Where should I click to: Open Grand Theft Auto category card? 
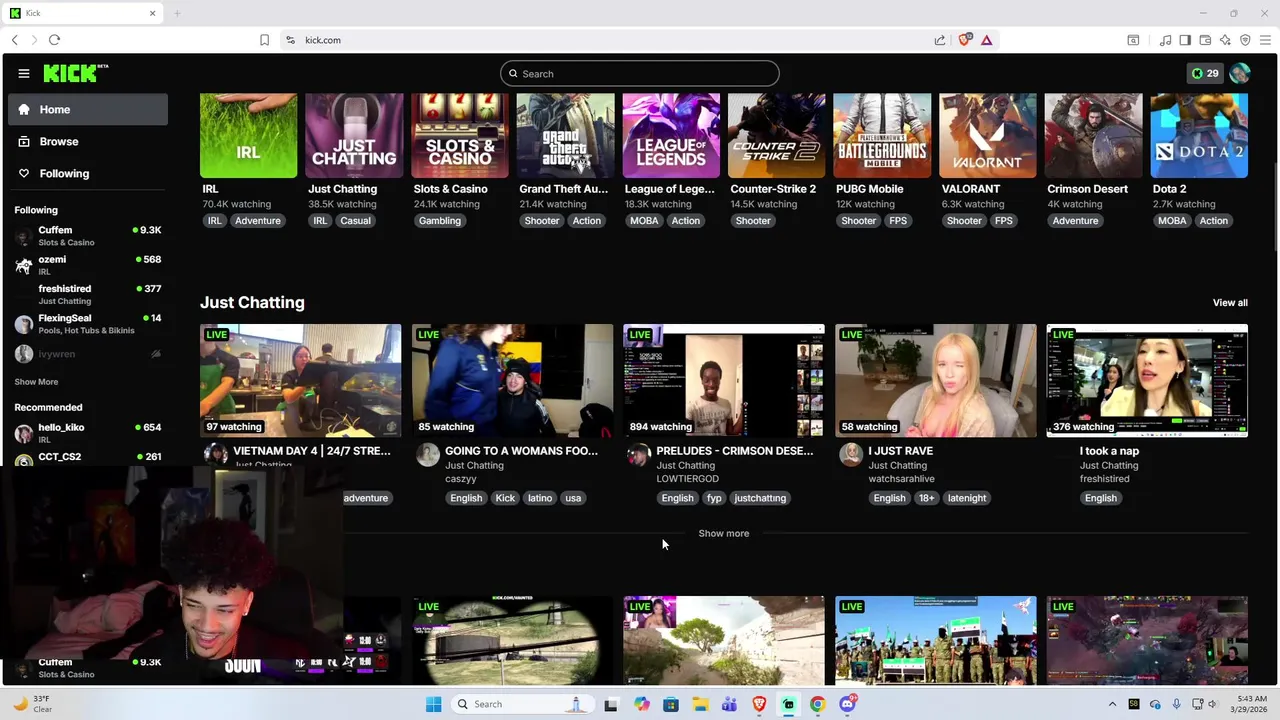coord(565,135)
